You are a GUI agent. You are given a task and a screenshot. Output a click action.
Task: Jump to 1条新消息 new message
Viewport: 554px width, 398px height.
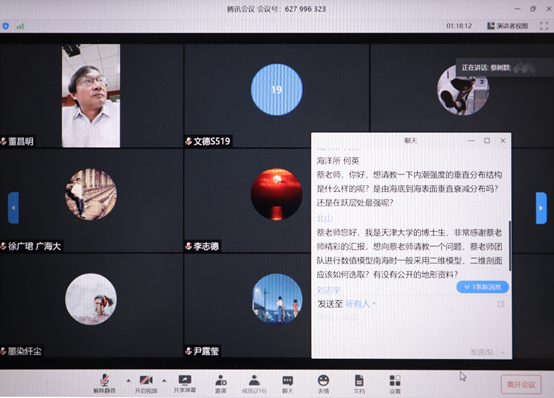(483, 287)
